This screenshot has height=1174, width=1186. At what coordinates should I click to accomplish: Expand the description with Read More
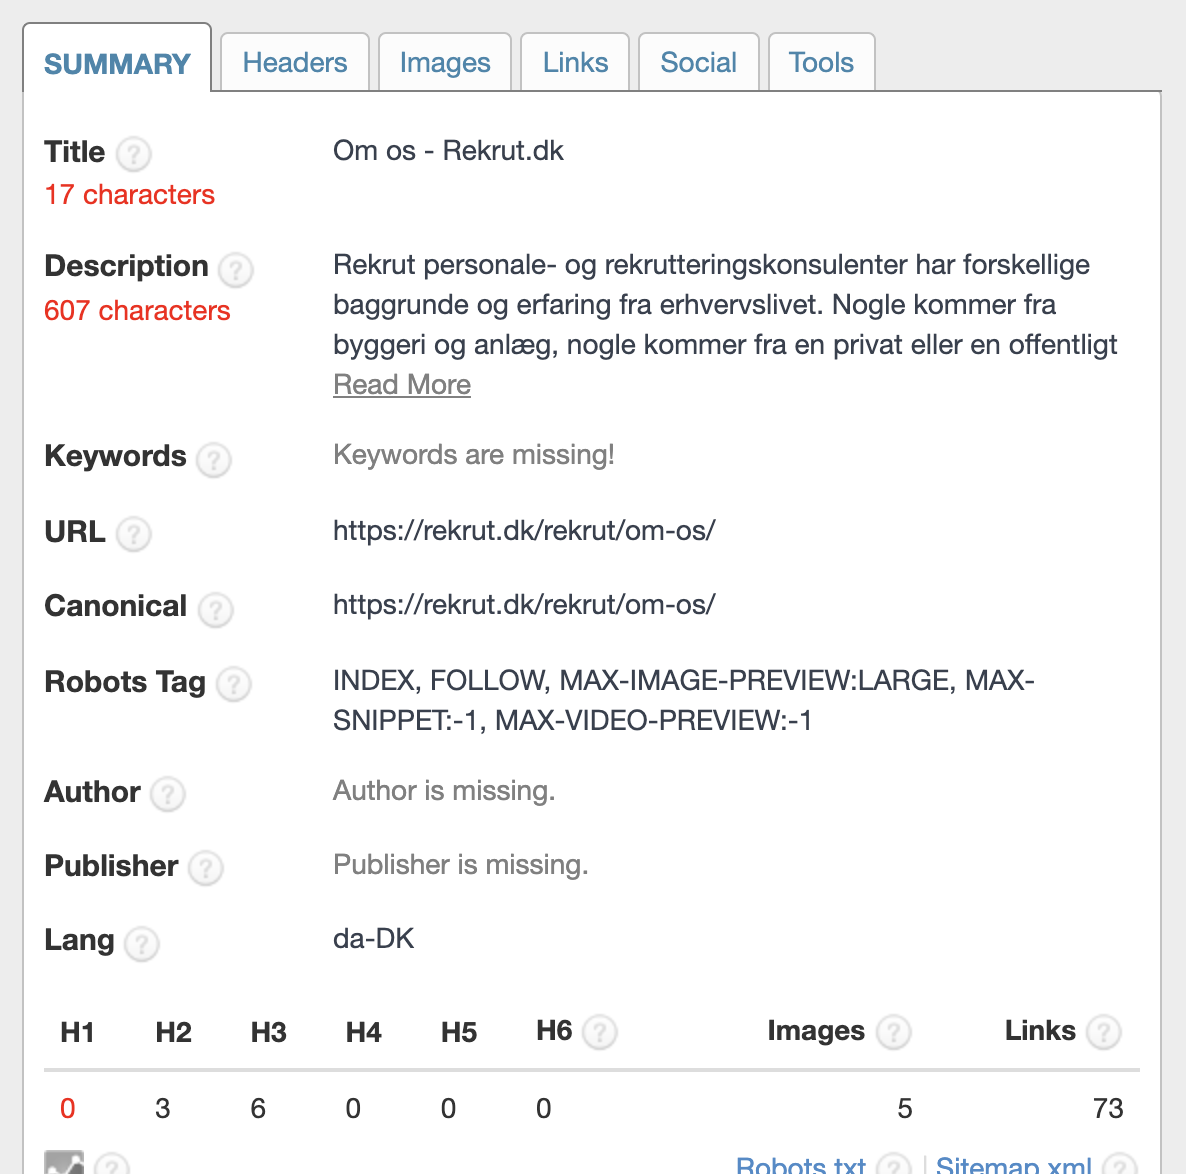[402, 385]
